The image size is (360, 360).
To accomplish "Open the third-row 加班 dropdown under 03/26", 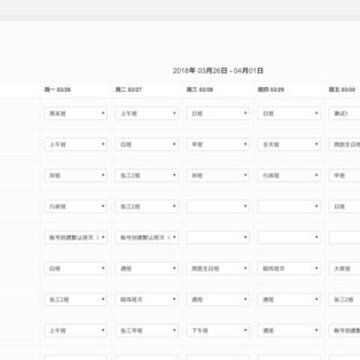I will point(76,175).
